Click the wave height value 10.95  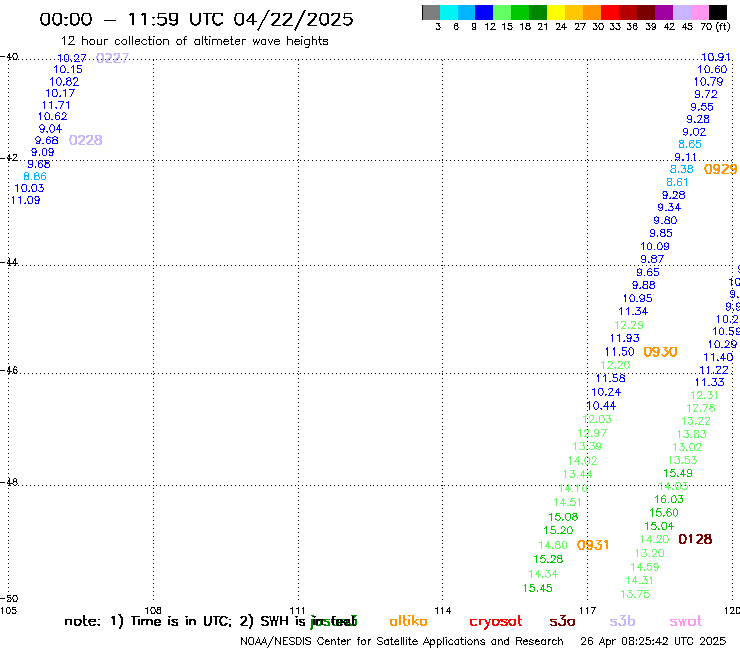tap(638, 298)
